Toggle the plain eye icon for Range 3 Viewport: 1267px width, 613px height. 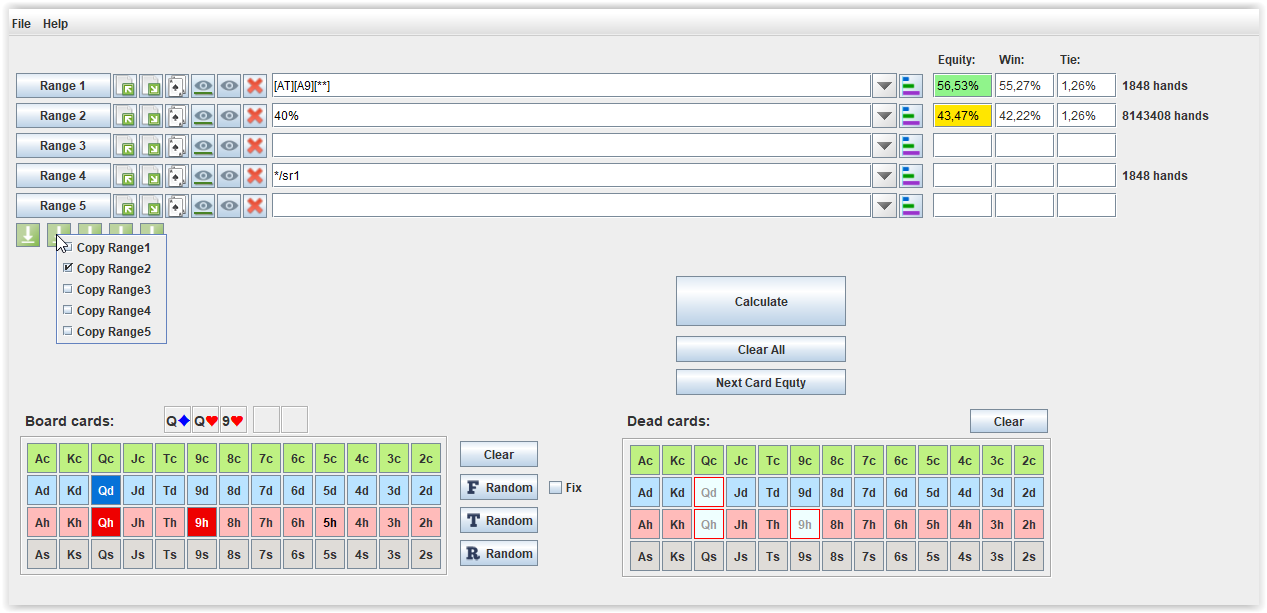pos(229,146)
